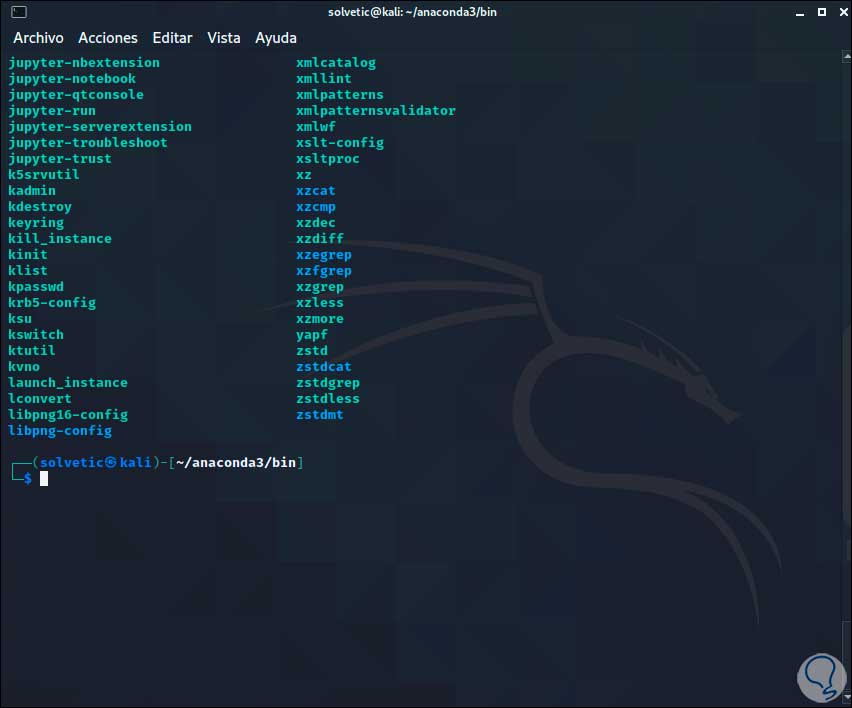Click the terminal cursor at the prompt
The image size is (852, 708).
pos(44,479)
